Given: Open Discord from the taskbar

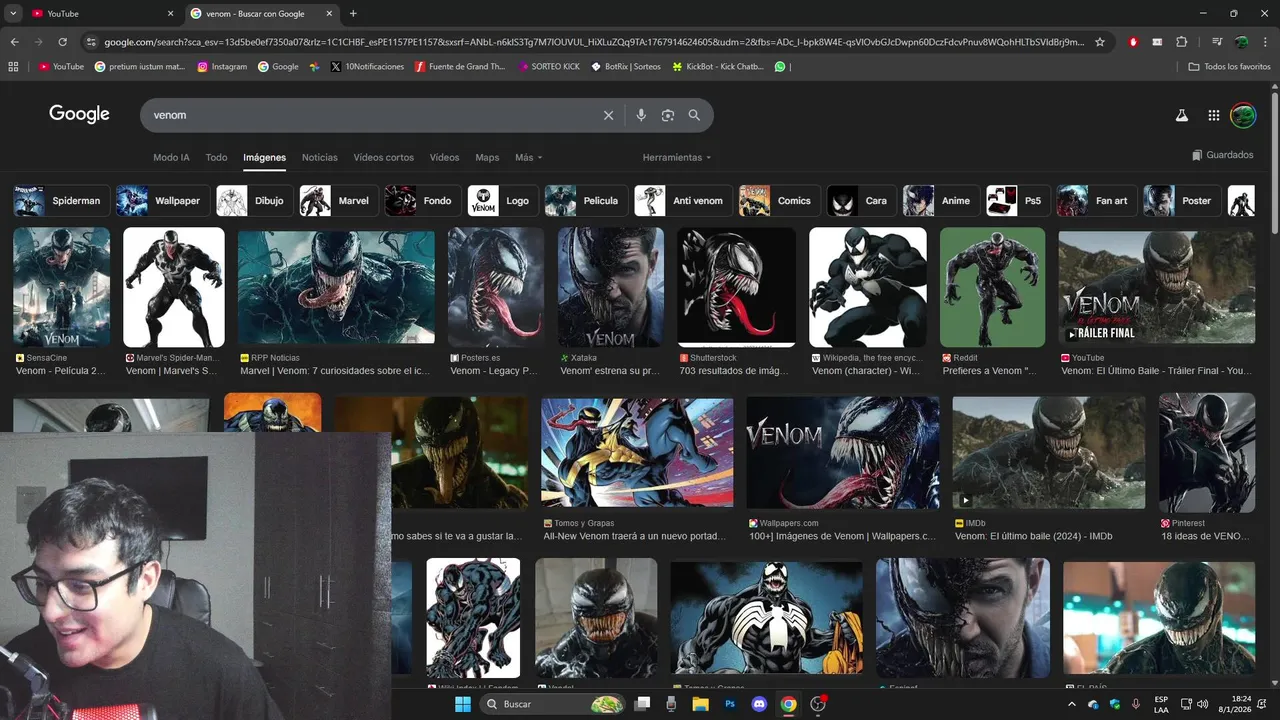Looking at the screenshot, I should (759, 704).
